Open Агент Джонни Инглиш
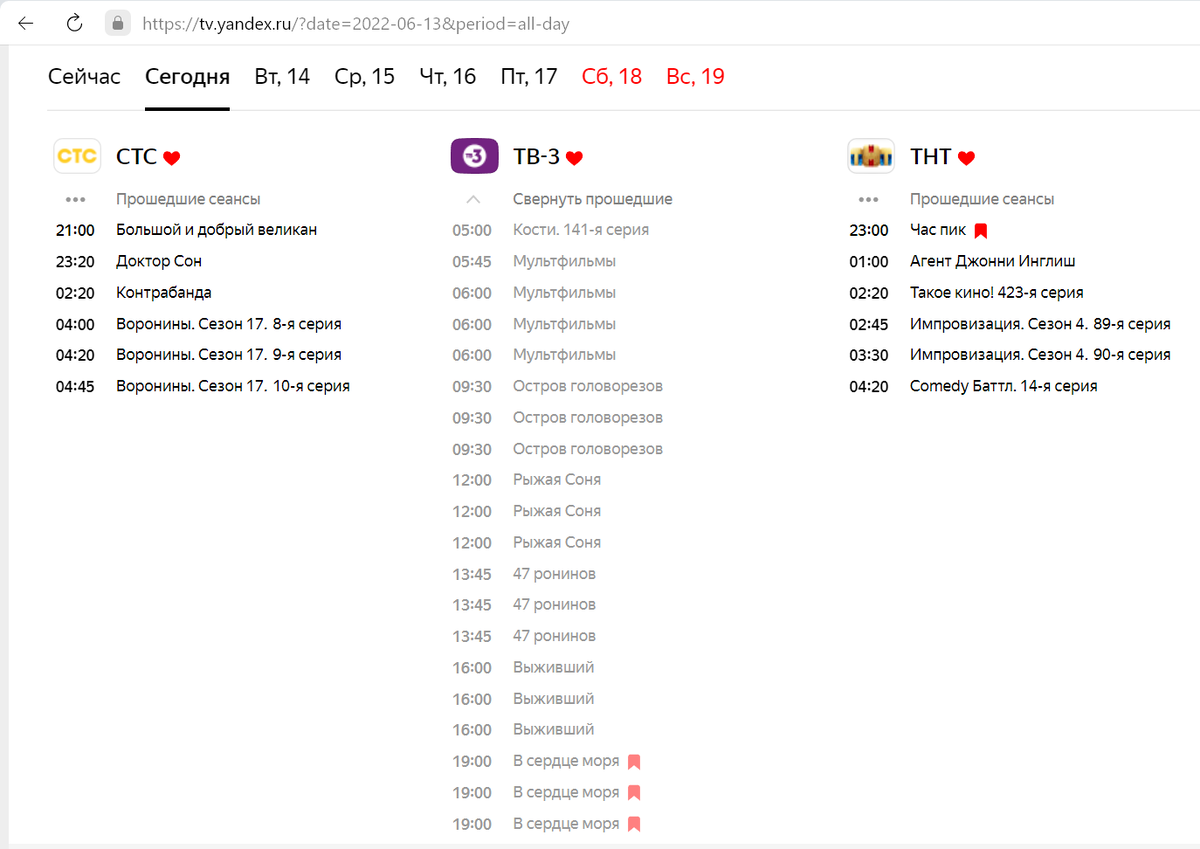This screenshot has height=849, width=1200. tap(993, 261)
